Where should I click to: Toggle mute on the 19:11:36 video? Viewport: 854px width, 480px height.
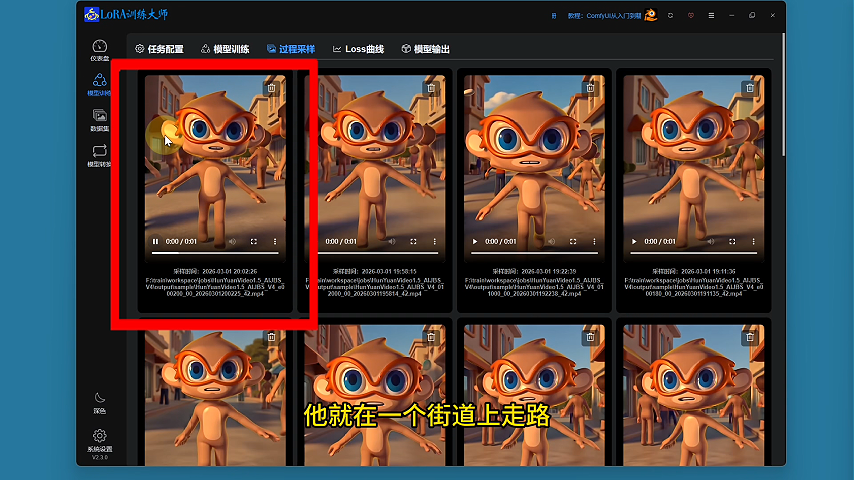pyautogui.click(x=711, y=241)
